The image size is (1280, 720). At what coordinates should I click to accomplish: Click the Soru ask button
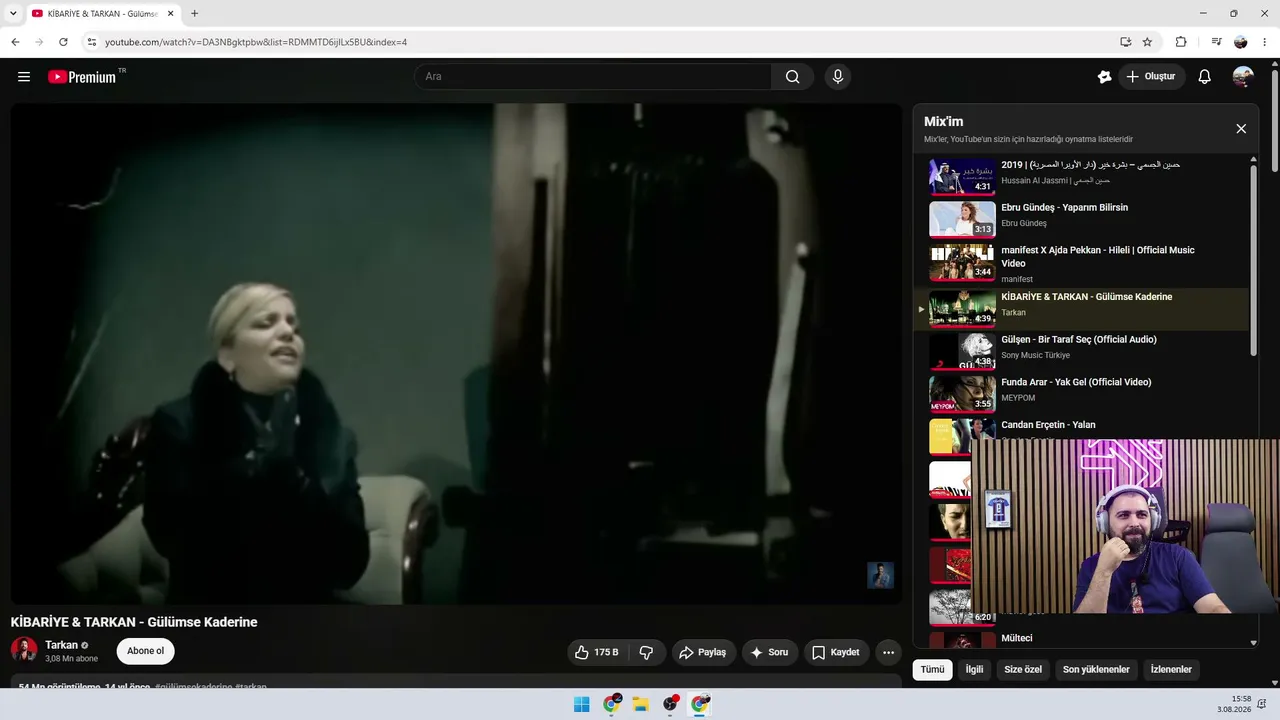coord(770,652)
